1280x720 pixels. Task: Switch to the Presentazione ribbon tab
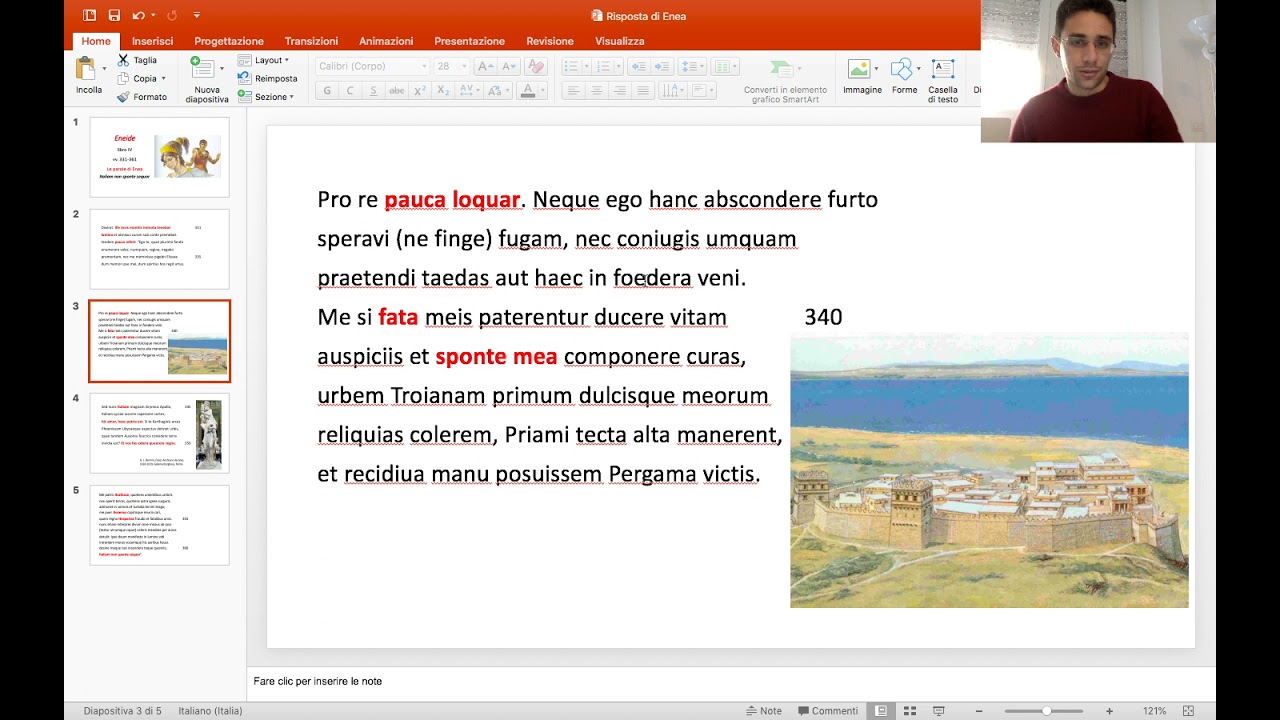pyautogui.click(x=469, y=41)
